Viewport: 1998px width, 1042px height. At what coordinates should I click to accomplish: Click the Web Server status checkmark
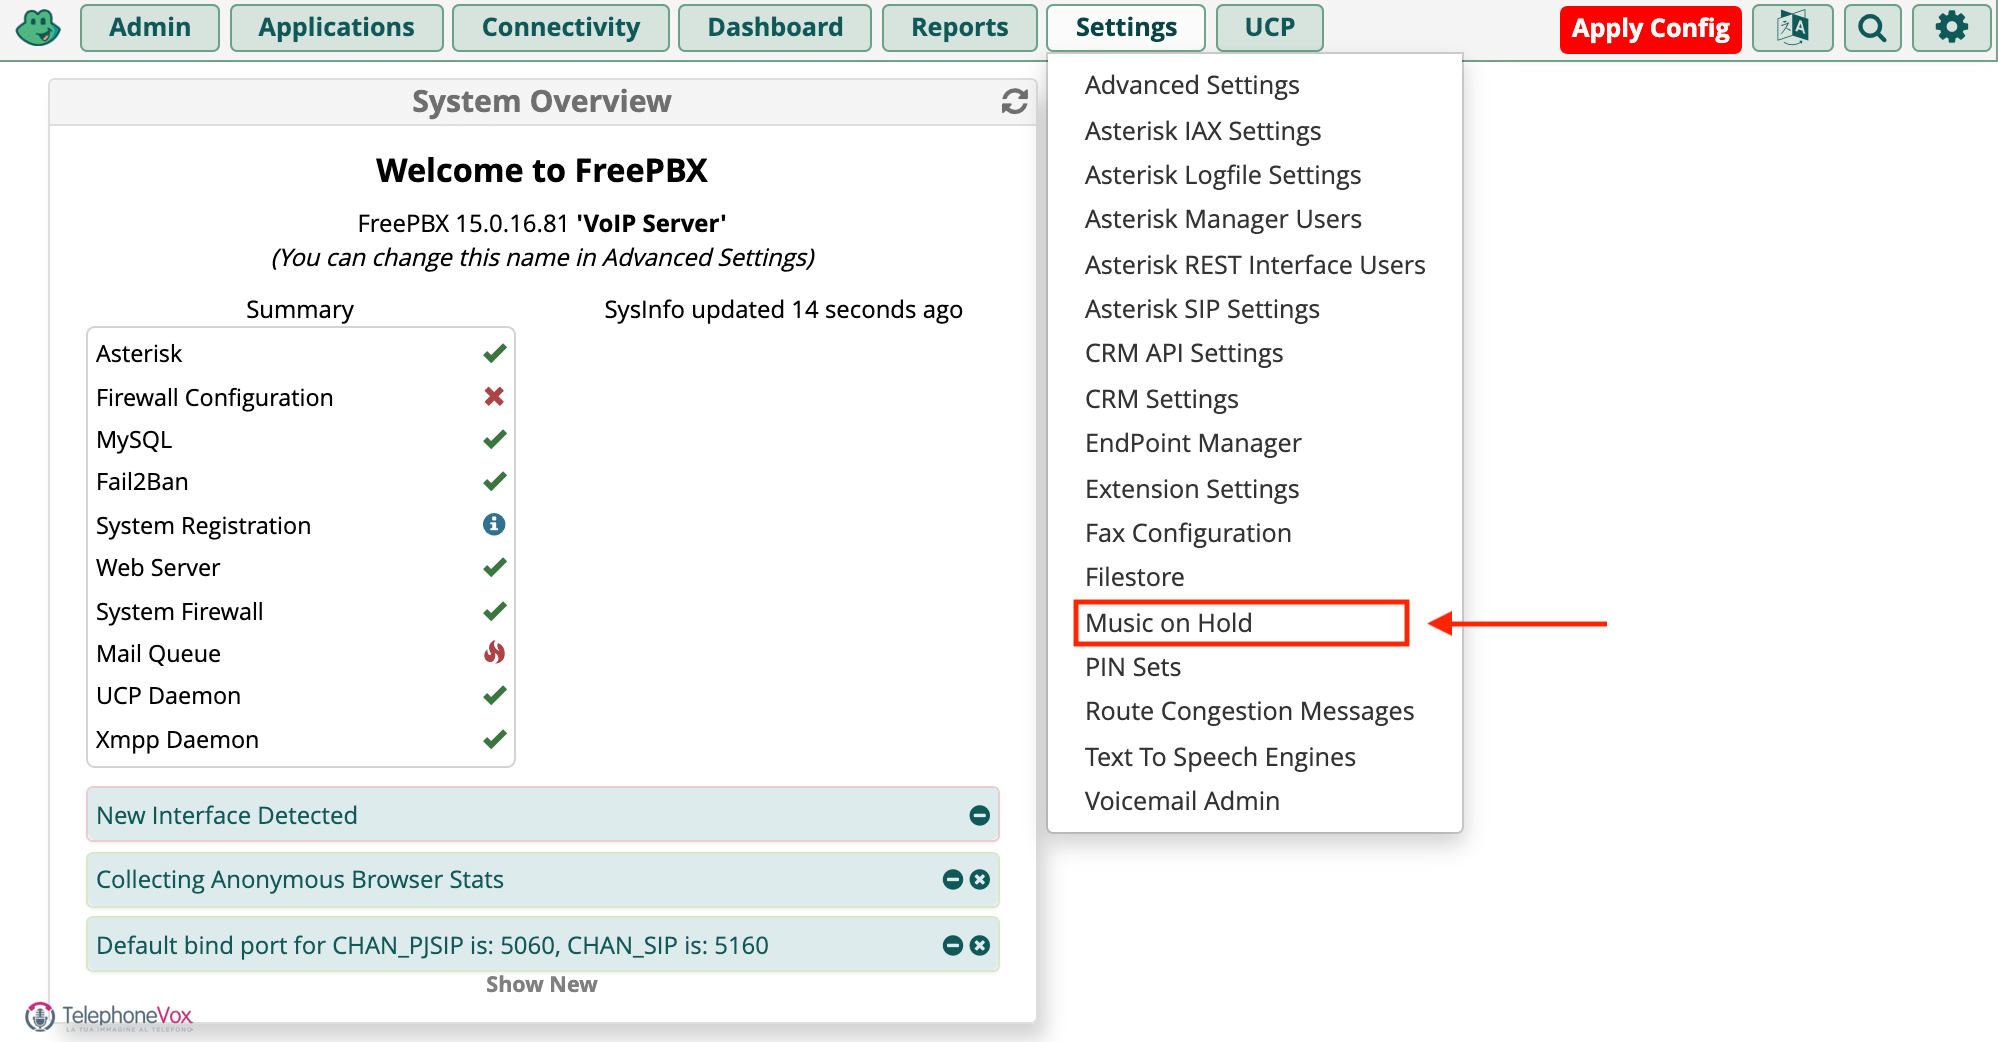coord(494,567)
